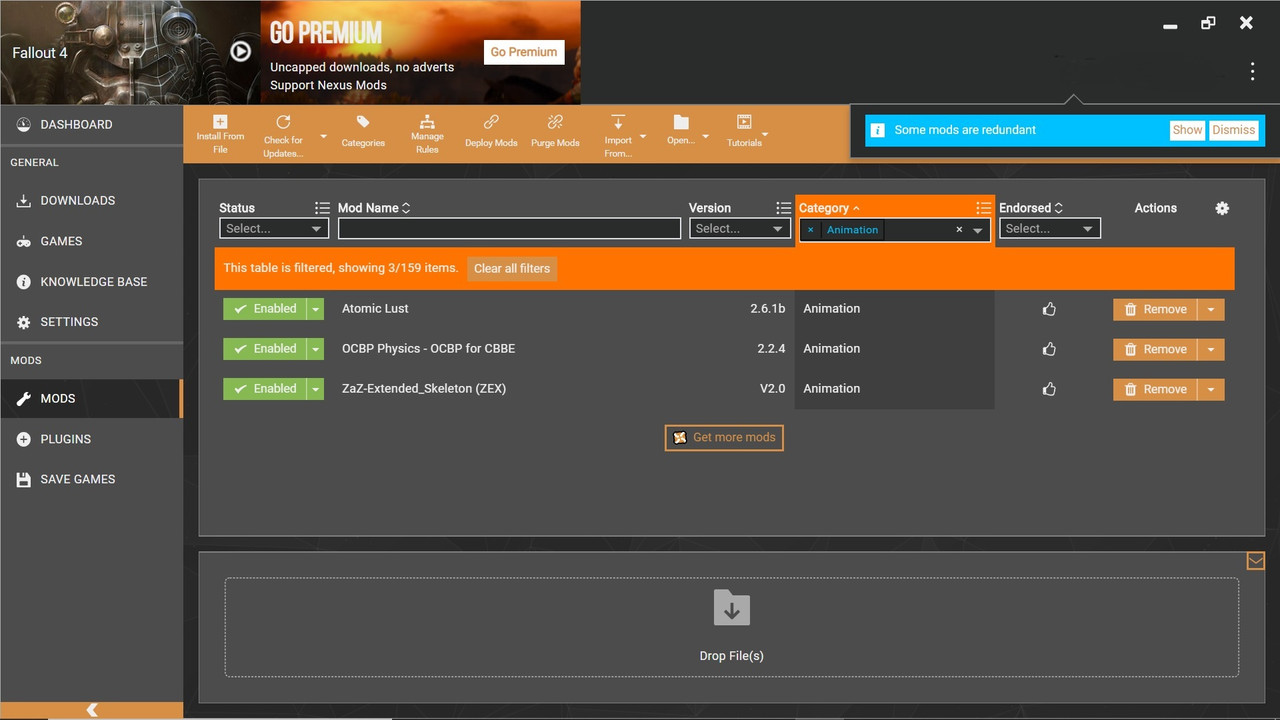Expand more actions for ZaZ-Extended_Skeleton
This screenshot has height=720, width=1280.
click(1211, 389)
